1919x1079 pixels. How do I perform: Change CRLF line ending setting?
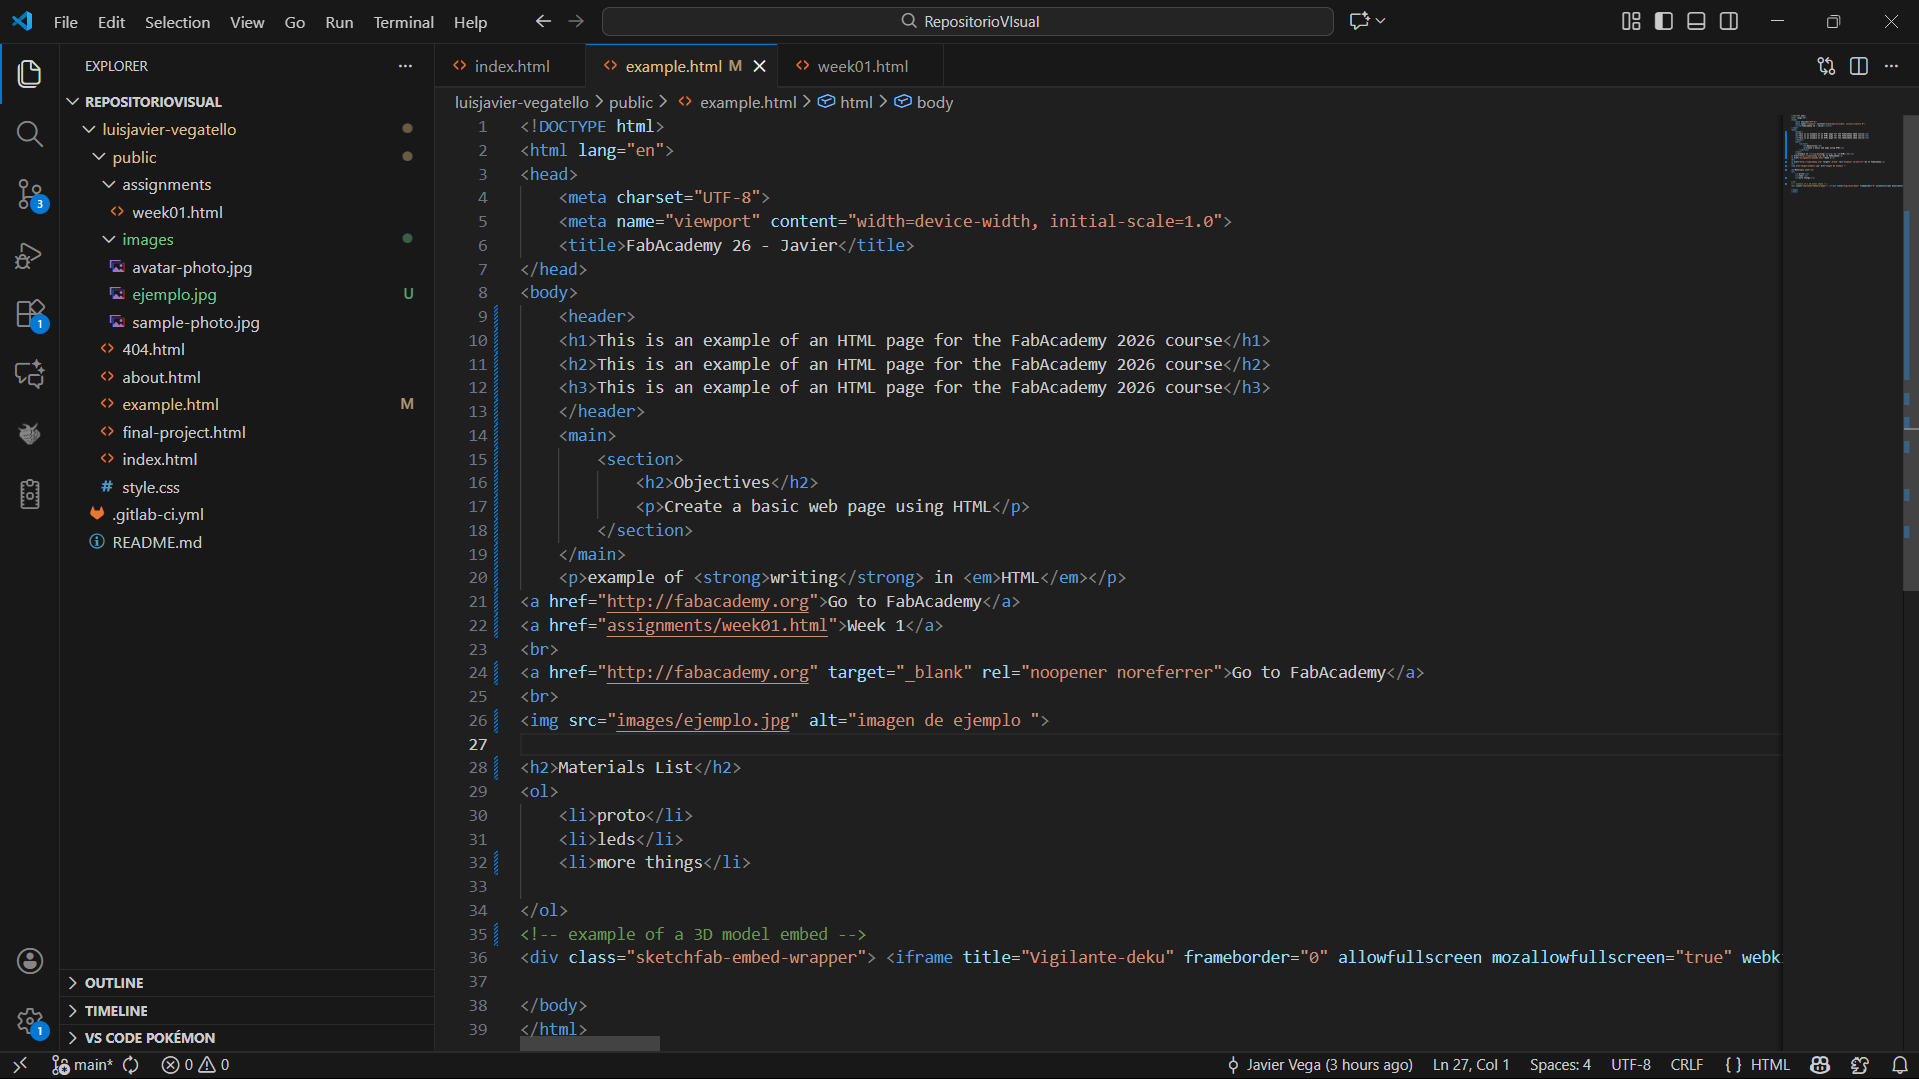pos(1686,1065)
